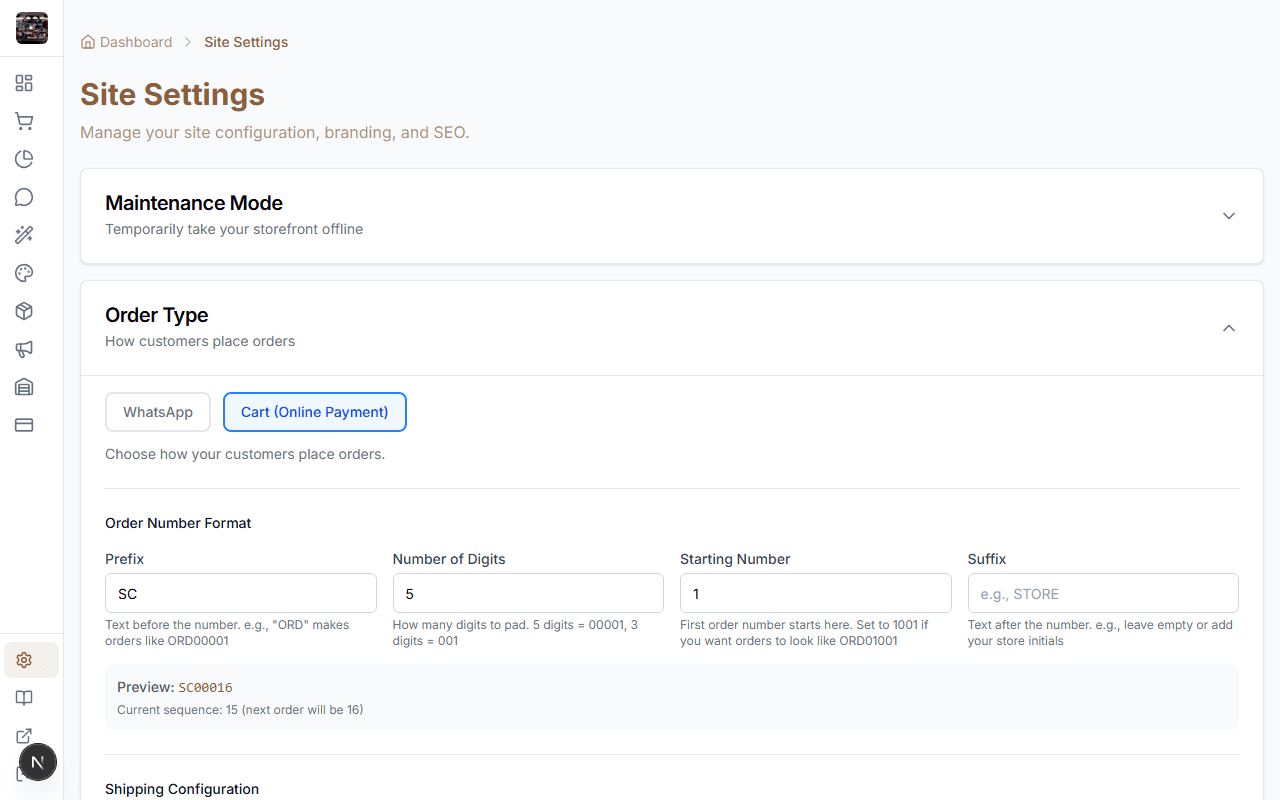Open the N user avatar
The height and width of the screenshot is (800, 1280).
click(x=38, y=761)
